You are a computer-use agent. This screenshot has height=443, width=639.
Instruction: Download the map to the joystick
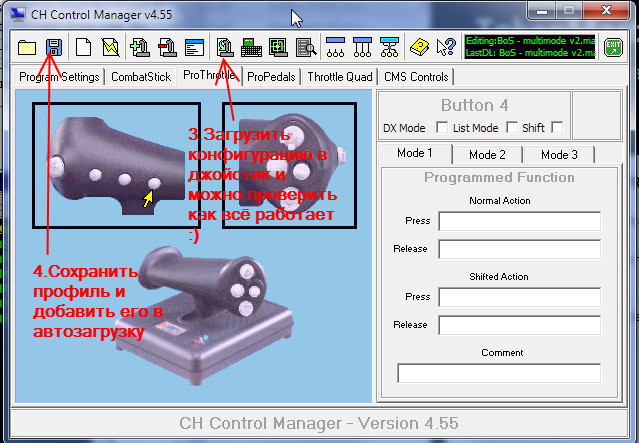click(x=224, y=47)
